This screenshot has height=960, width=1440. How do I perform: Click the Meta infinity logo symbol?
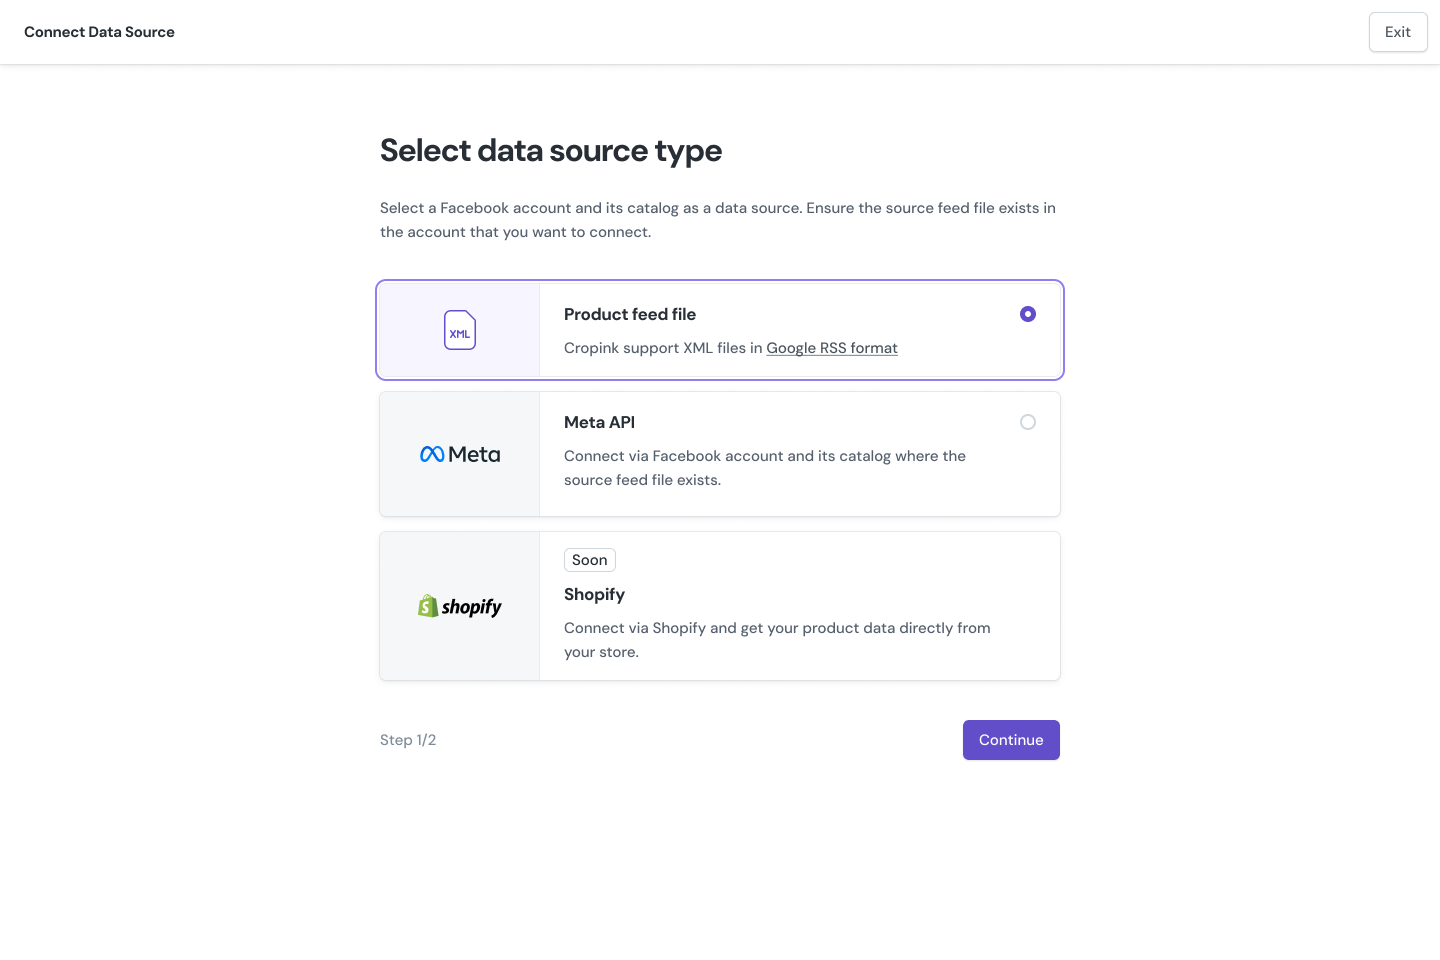[432, 454]
